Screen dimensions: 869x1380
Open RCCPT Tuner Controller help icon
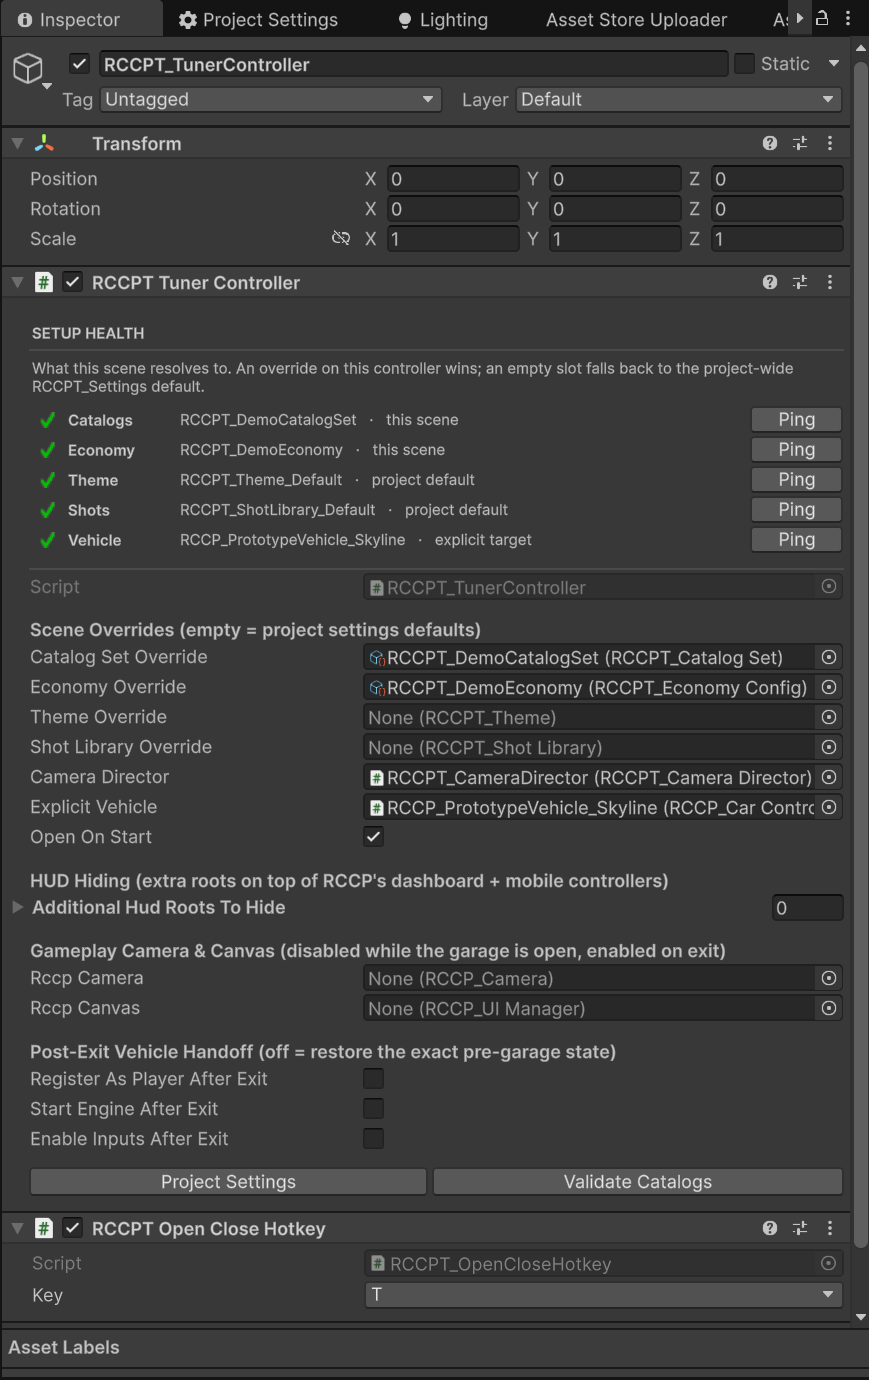tap(770, 282)
